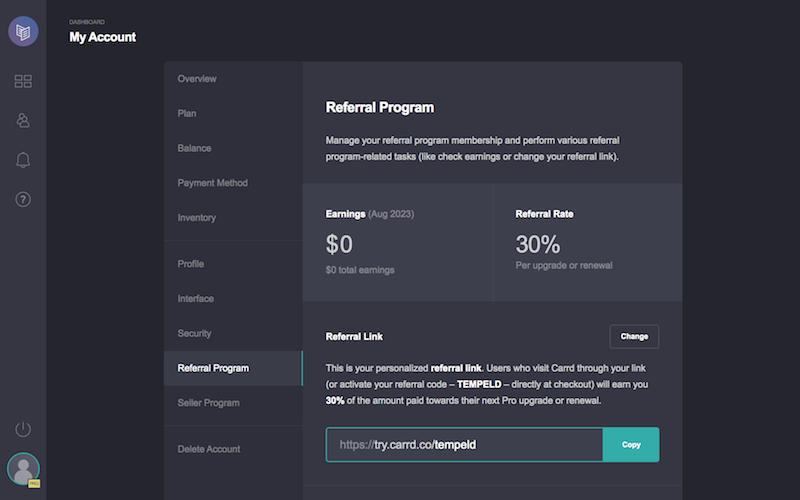
Task: Open the sites grid icon in sidebar
Action: click(23, 81)
